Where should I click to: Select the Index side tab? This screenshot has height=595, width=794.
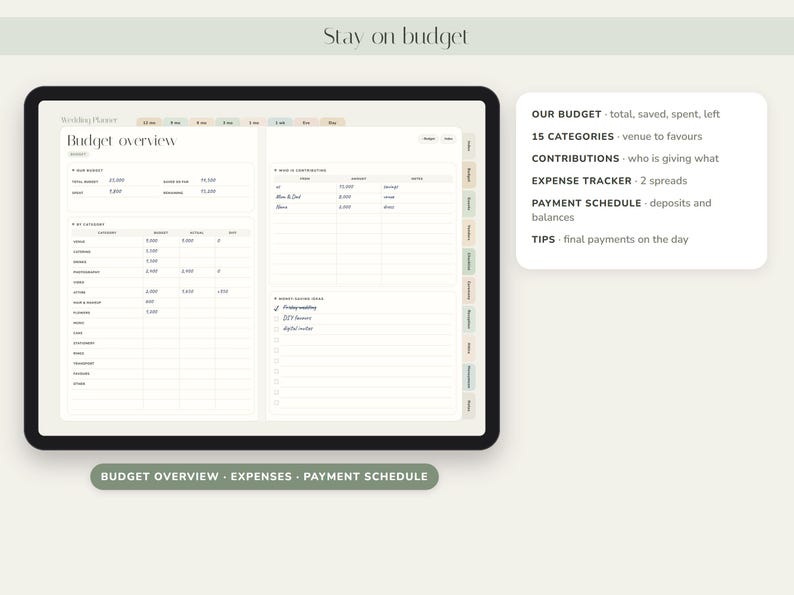click(x=469, y=146)
